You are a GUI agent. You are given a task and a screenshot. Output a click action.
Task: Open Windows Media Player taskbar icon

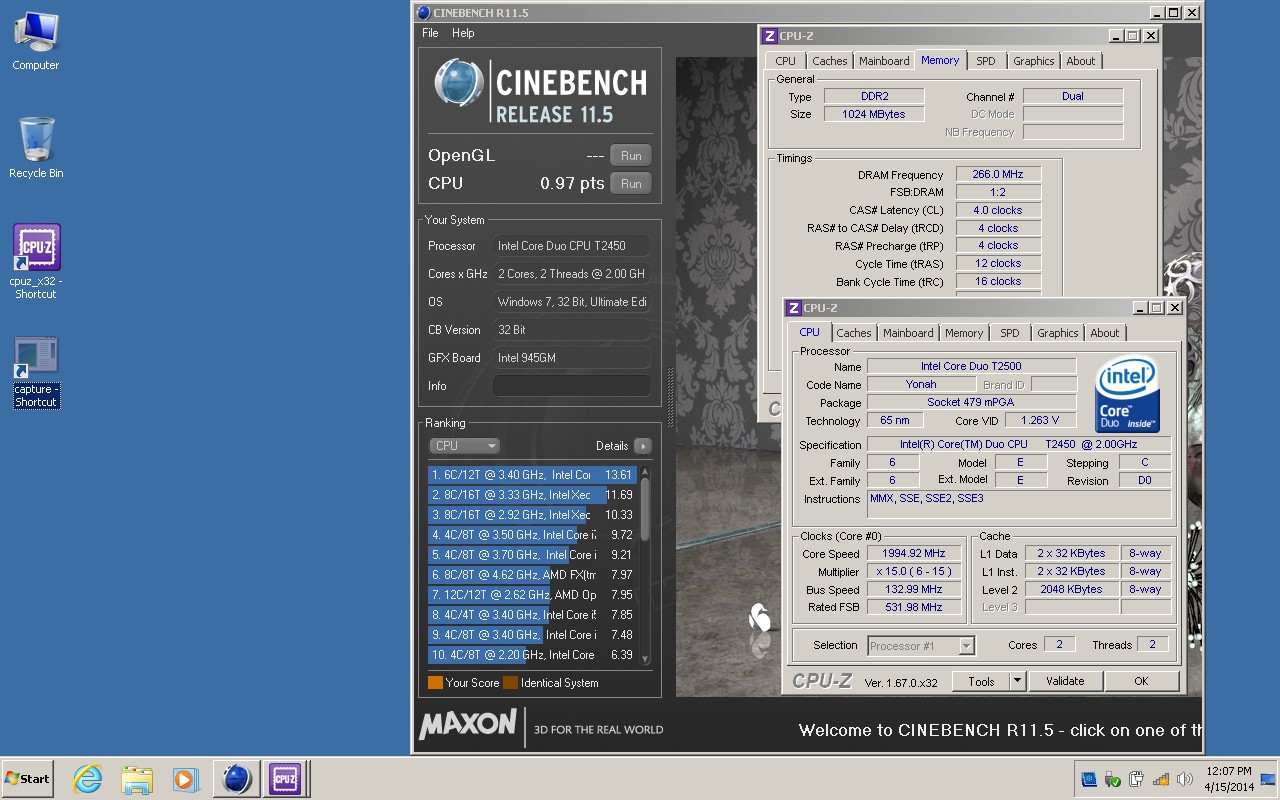click(x=184, y=778)
